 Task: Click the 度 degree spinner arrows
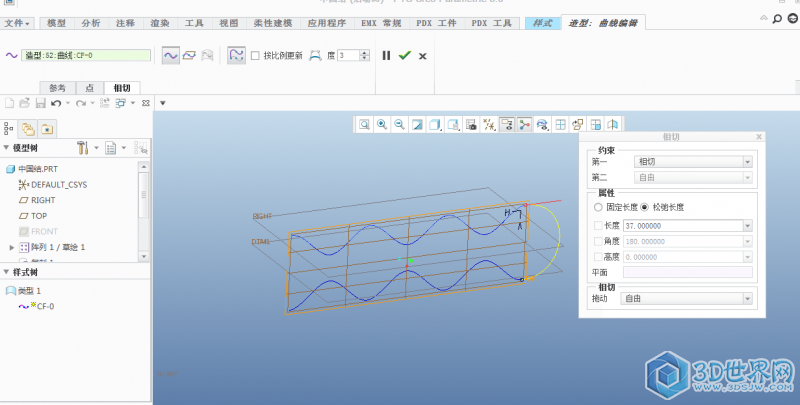coord(364,56)
